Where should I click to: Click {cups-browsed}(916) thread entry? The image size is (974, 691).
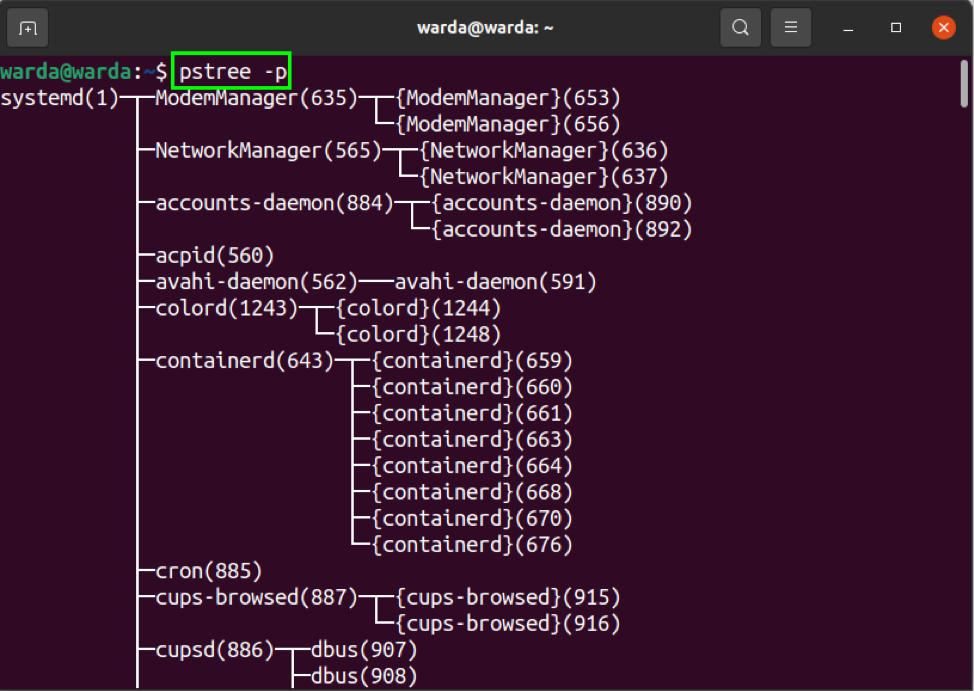(x=507, y=624)
